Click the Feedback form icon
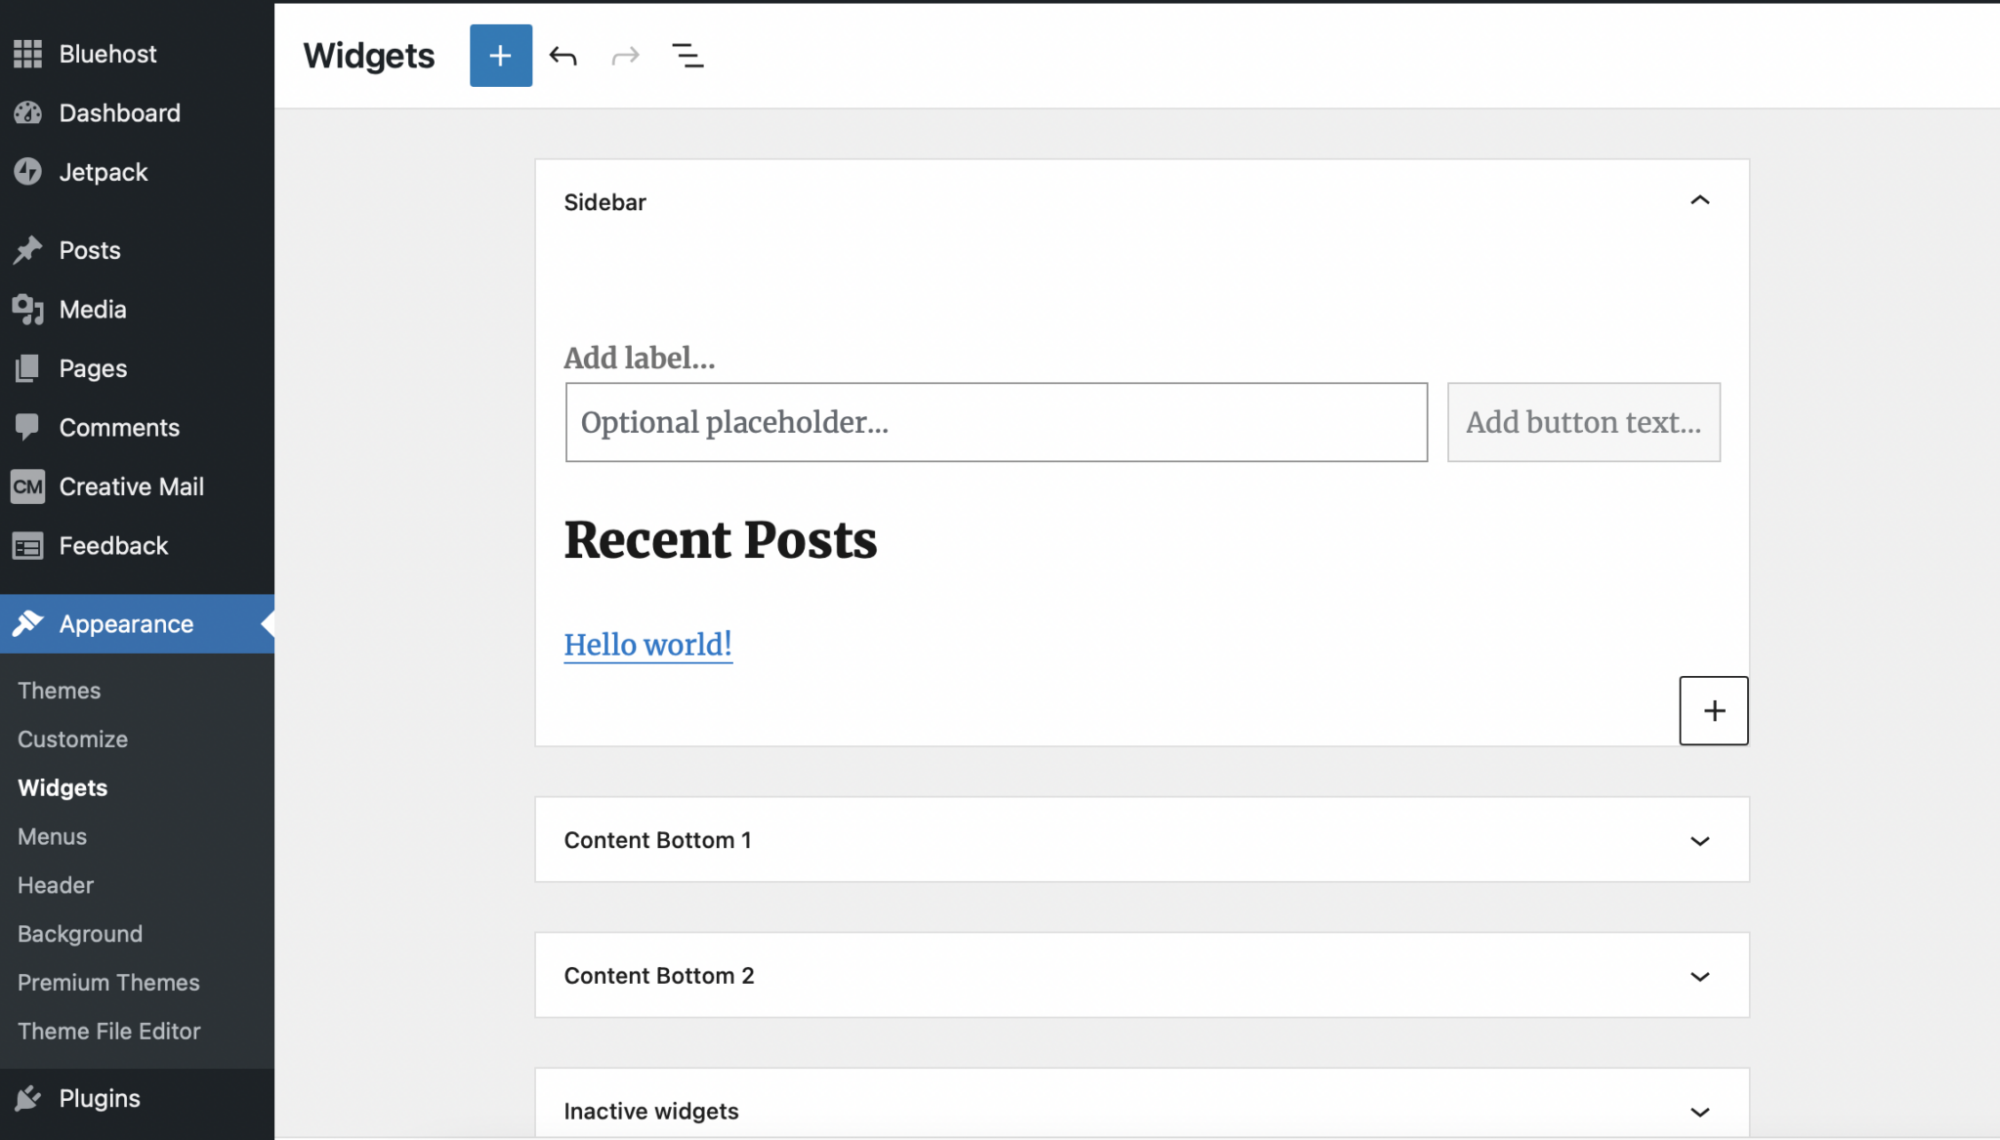 (x=27, y=546)
